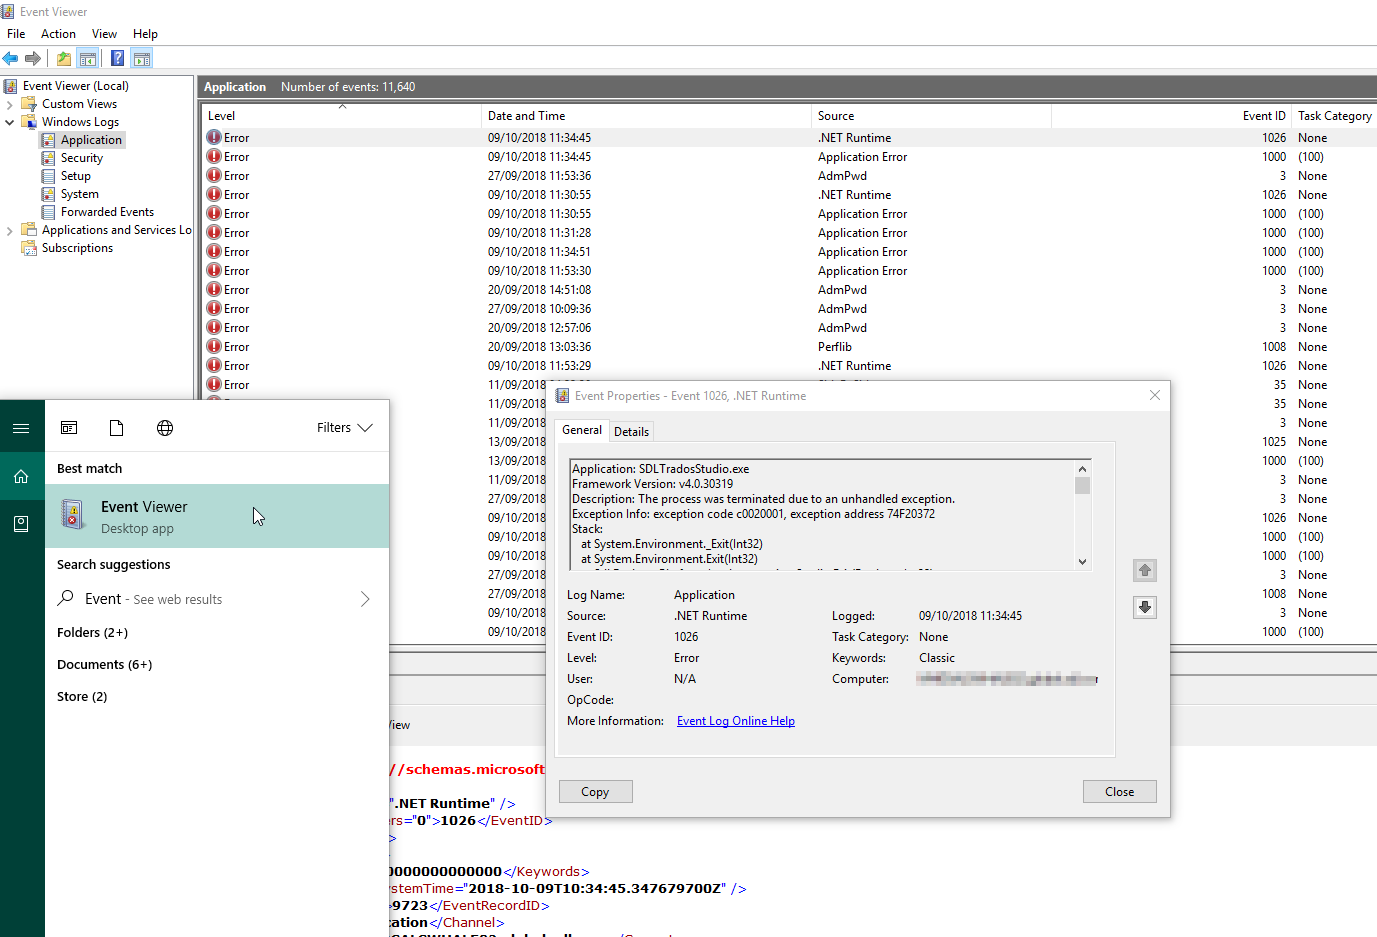Select Setup log in tree

pyautogui.click(x=76, y=176)
